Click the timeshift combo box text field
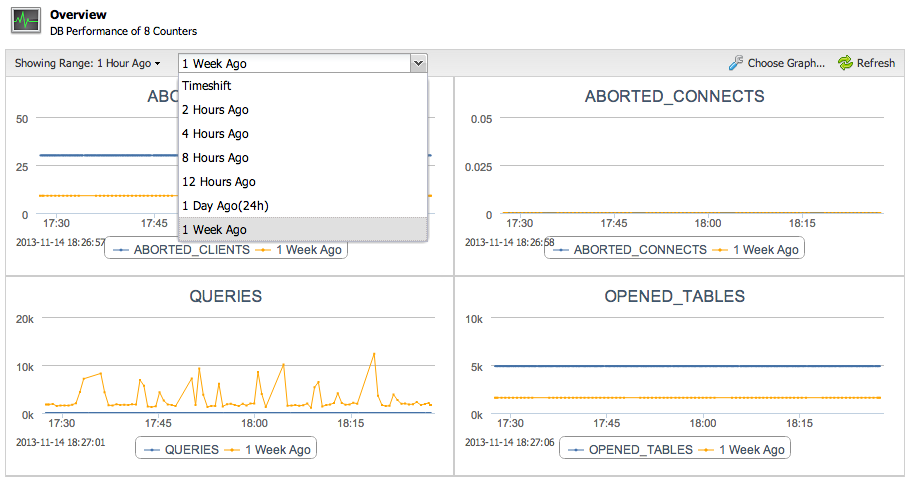908x477 pixels. tap(293, 63)
